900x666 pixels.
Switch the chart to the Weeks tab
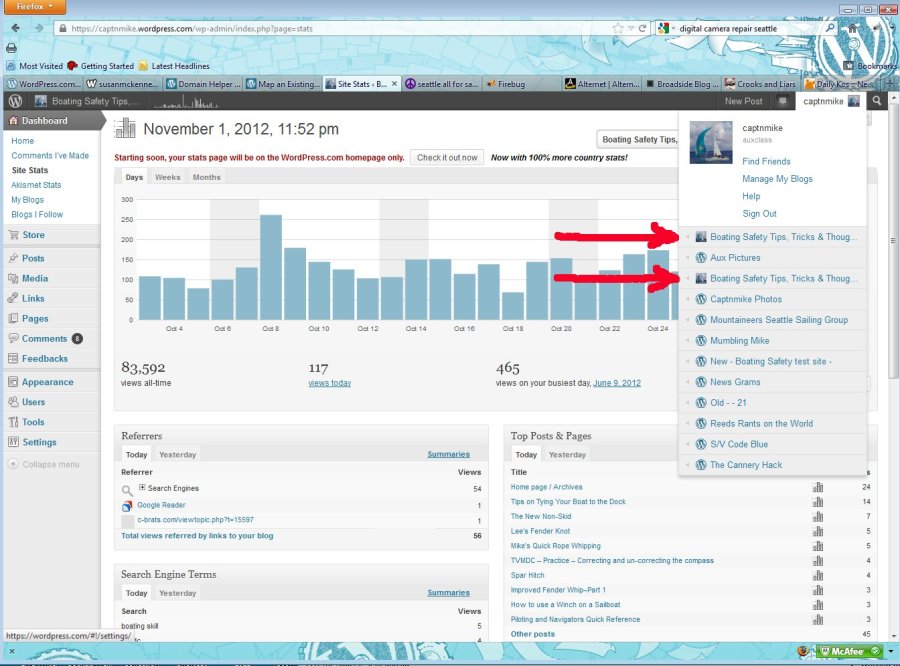tap(167, 177)
